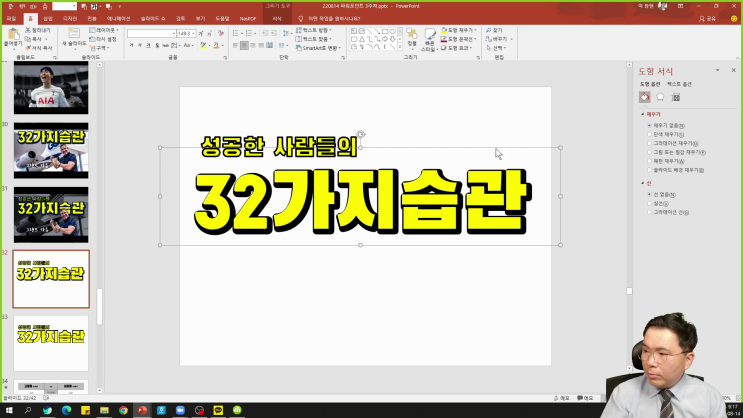The height and width of the screenshot is (418, 743).
Task: Switch to Text Options (텍스트 옵션) tab
Action: (679, 84)
